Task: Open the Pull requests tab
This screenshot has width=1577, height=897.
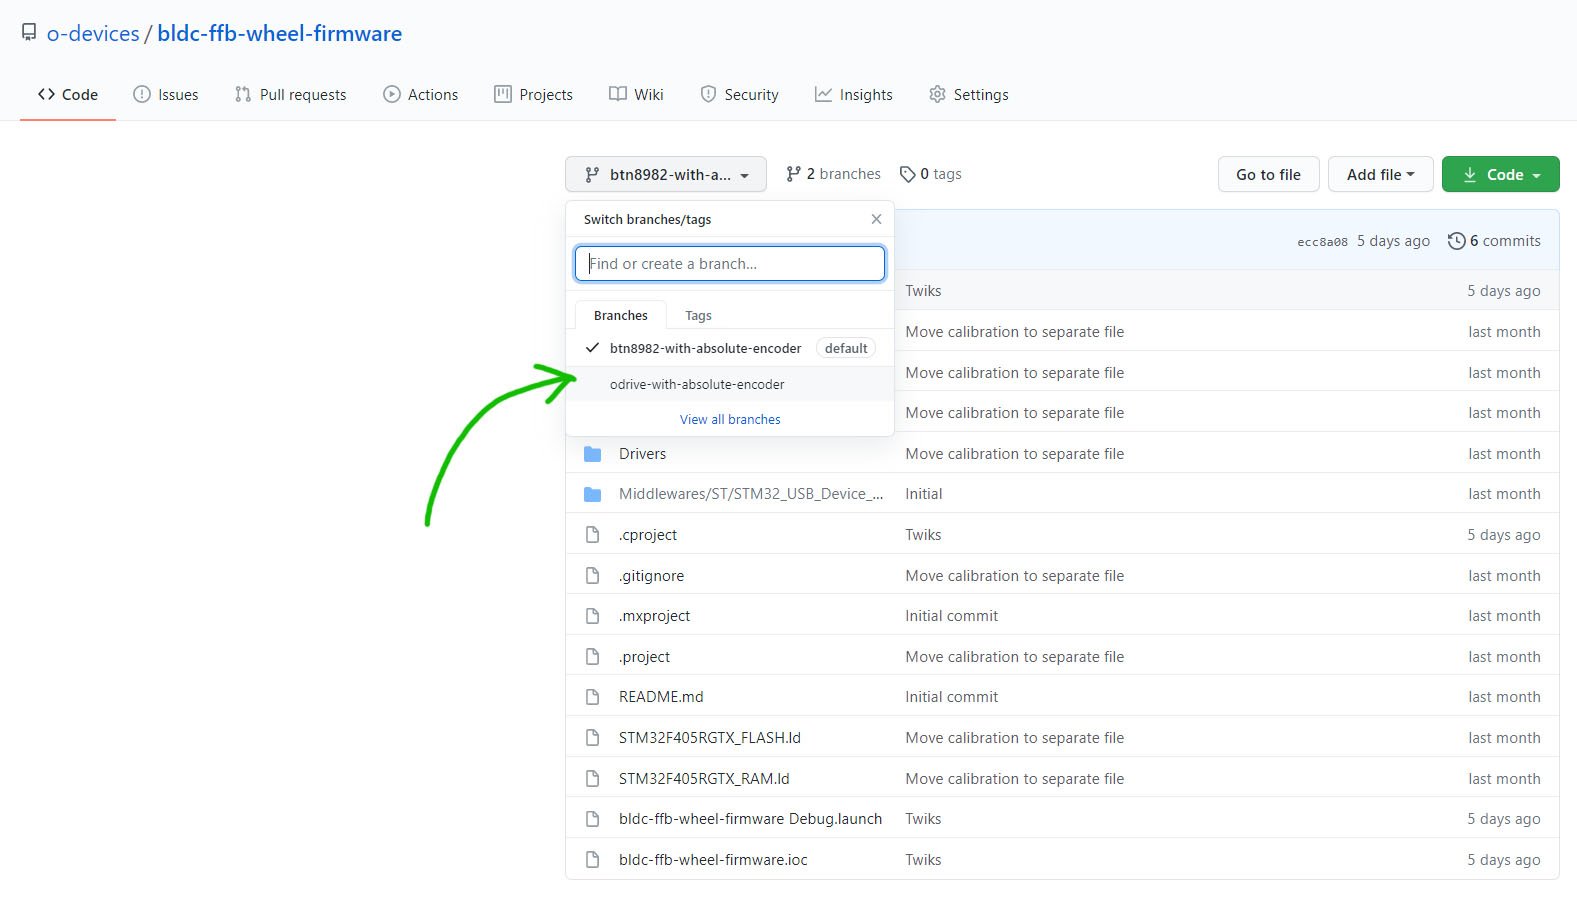Action: click(x=290, y=95)
